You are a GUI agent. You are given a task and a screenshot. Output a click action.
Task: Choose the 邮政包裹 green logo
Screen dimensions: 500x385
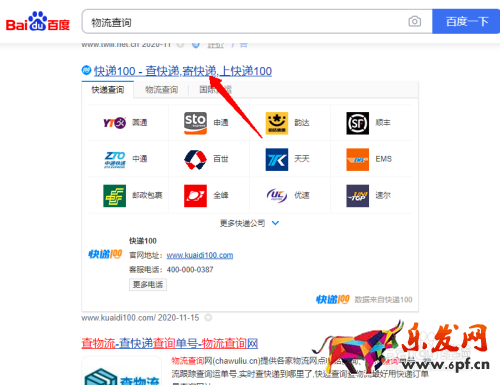[114, 196]
